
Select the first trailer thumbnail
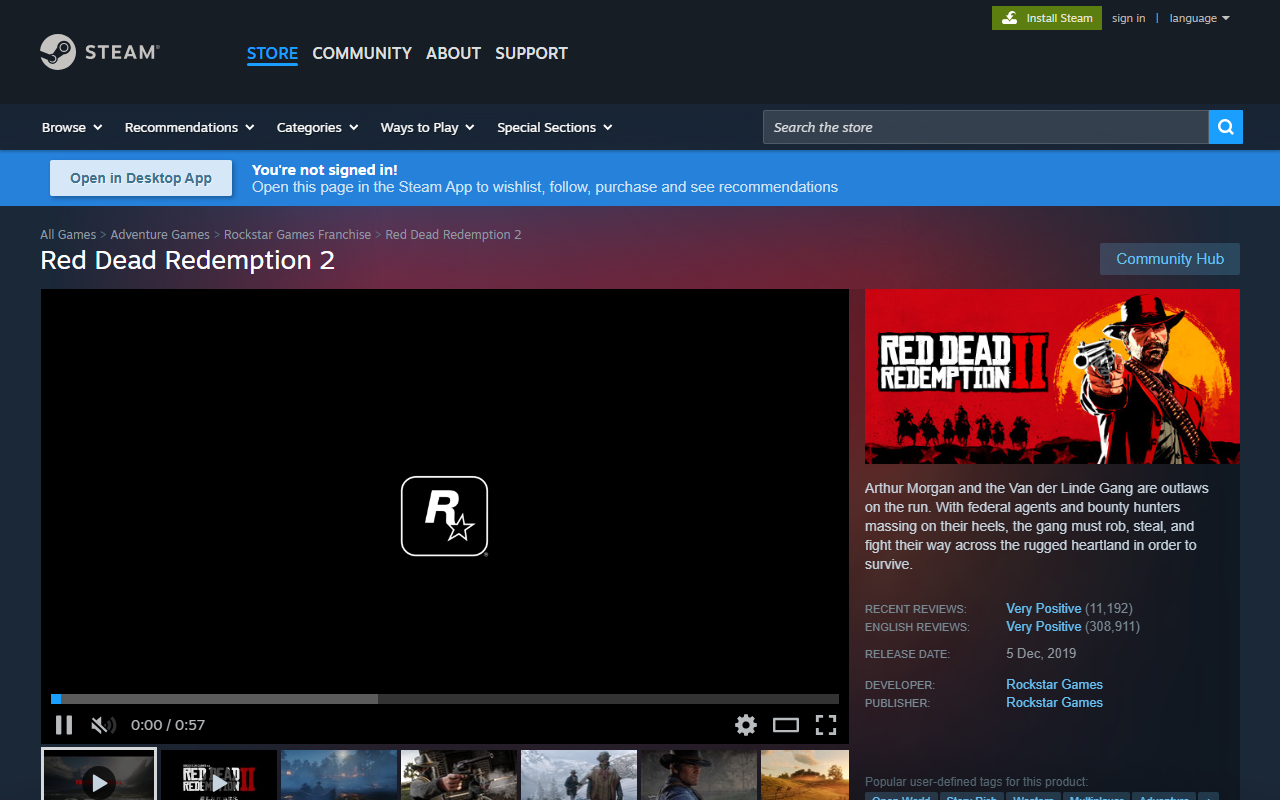click(x=99, y=776)
